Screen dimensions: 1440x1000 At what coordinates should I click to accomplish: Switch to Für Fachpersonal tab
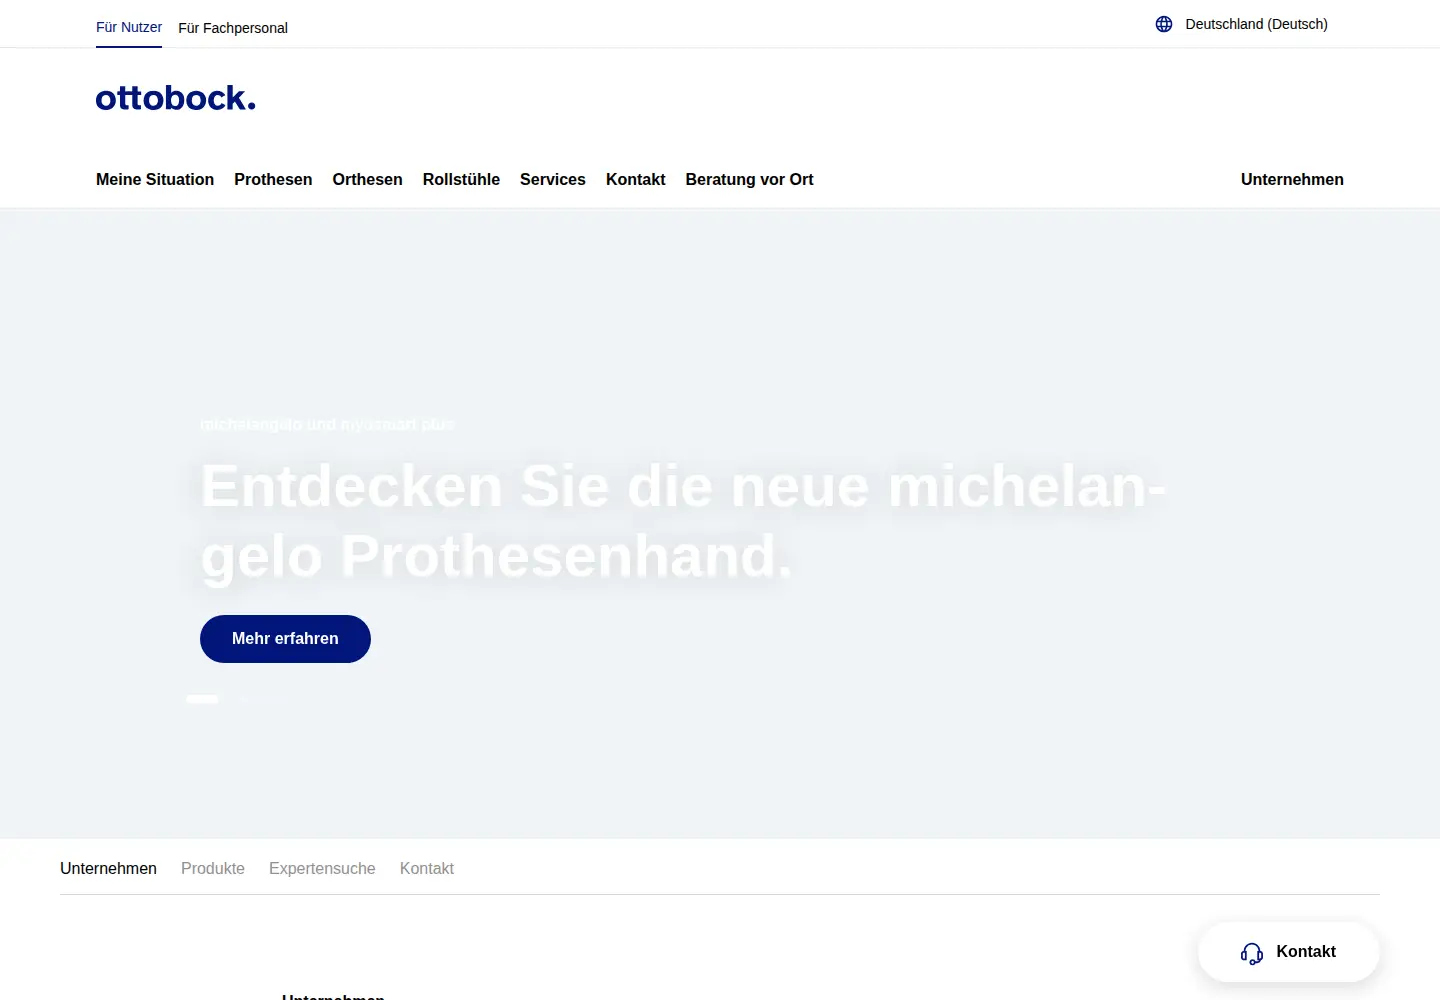(233, 28)
